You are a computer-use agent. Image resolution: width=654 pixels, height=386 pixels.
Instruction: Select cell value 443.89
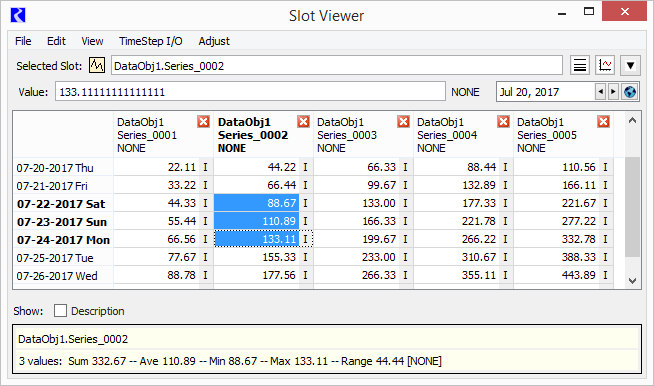(x=557, y=275)
